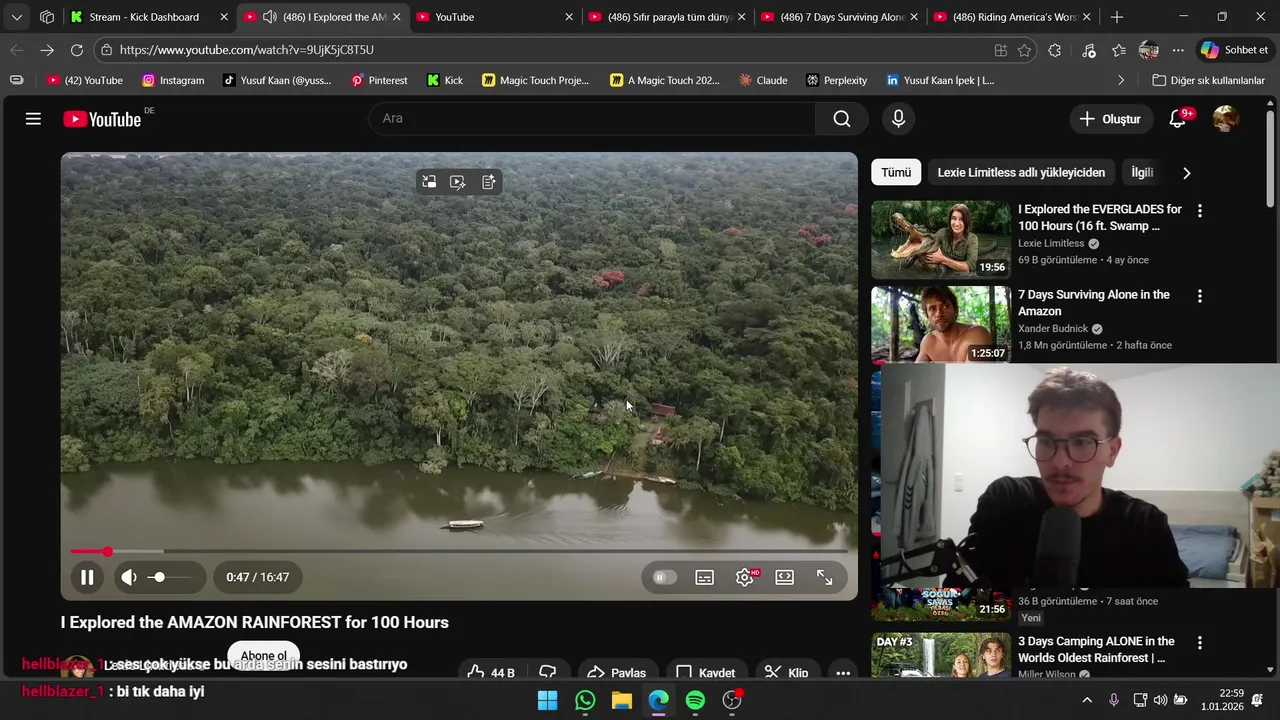This screenshot has width=1280, height=720.
Task: Expand 'Diğer sık kullanılanlar' folder
Action: click(x=1208, y=80)
